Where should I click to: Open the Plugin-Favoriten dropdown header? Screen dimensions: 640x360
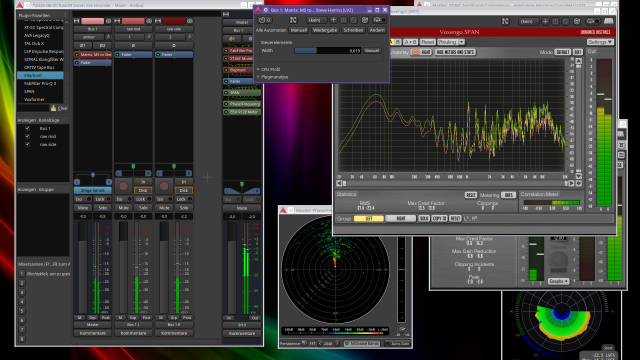point(42,15)
